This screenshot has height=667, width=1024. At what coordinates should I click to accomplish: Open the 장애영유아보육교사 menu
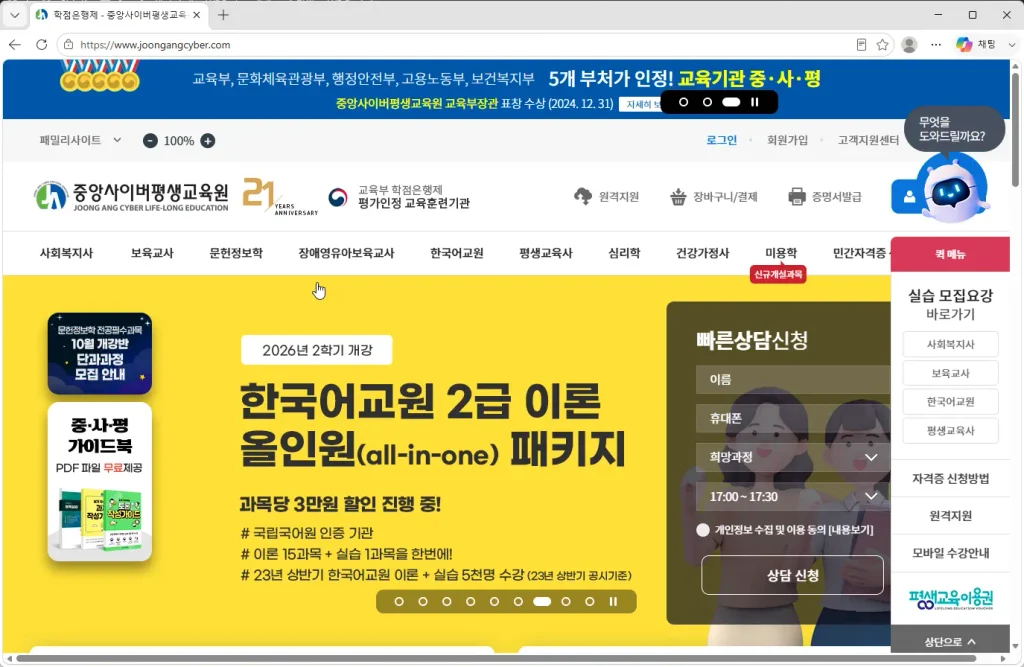pos(346,253)
